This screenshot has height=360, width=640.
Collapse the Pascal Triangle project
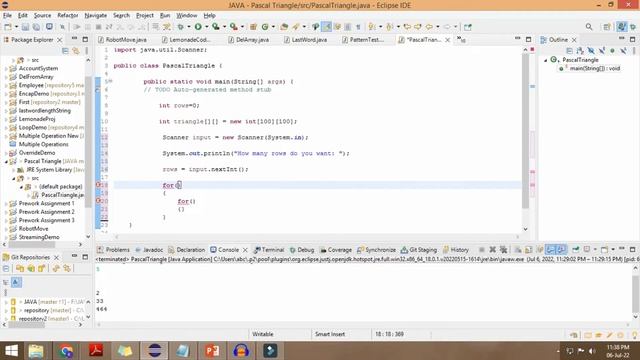(x=6, y=162)
